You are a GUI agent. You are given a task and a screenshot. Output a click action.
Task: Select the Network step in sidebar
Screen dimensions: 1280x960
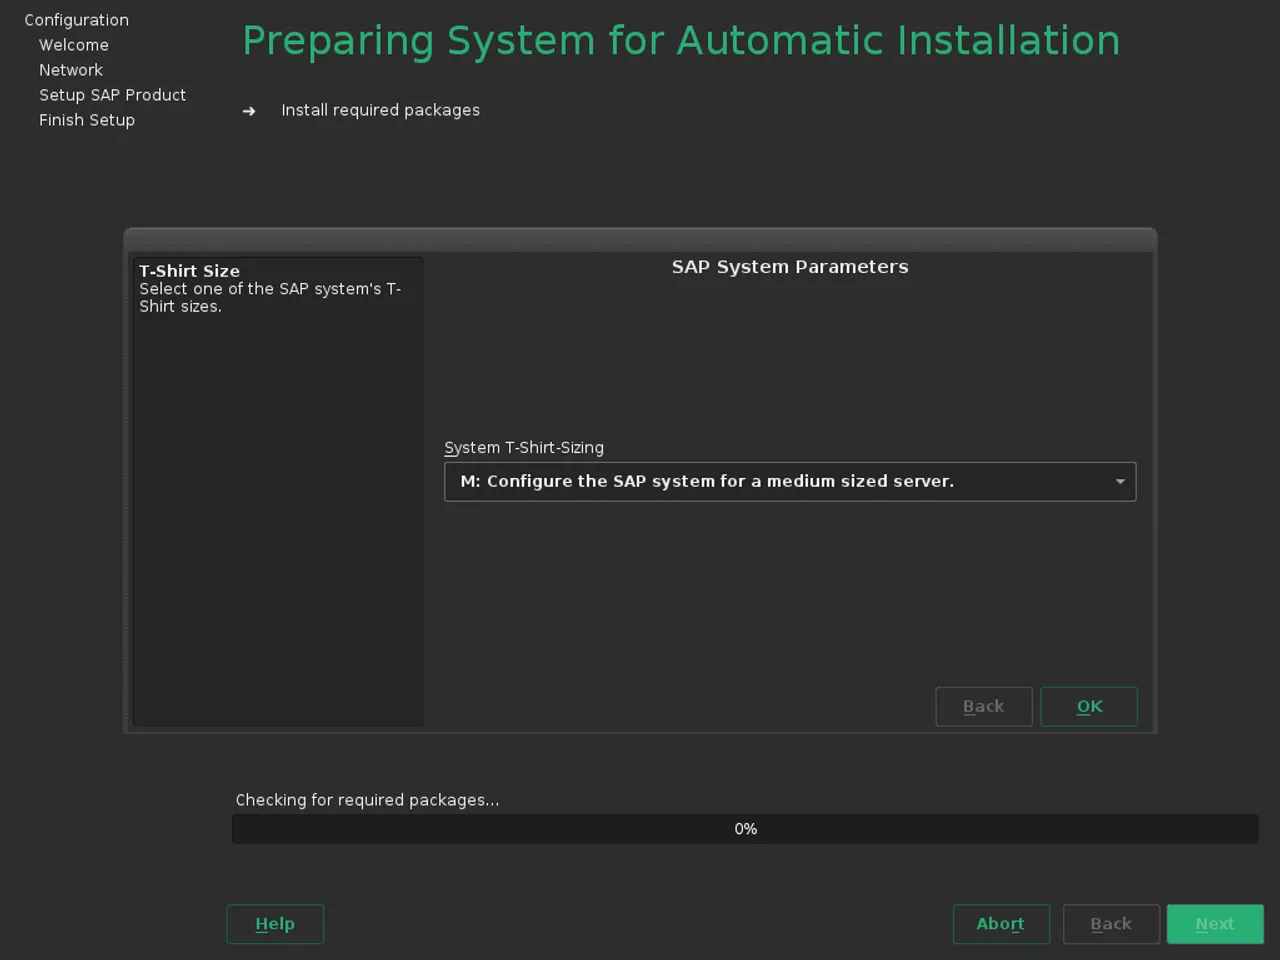71,70
